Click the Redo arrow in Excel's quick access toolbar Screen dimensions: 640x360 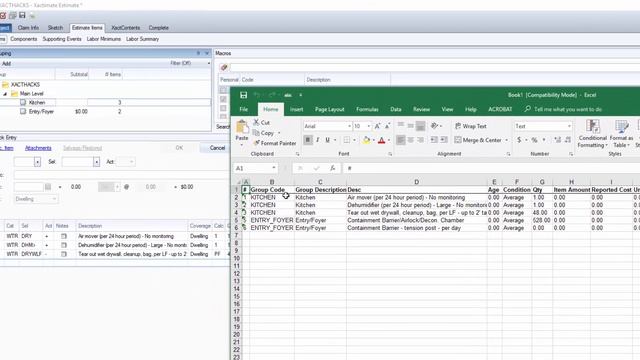pyautogui.click(x=272, y=95)
